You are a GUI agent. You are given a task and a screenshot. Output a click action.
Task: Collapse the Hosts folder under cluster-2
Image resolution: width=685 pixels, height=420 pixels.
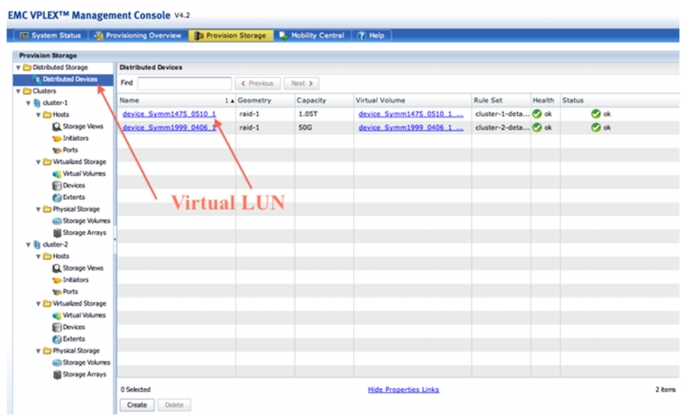click(38, 256)
